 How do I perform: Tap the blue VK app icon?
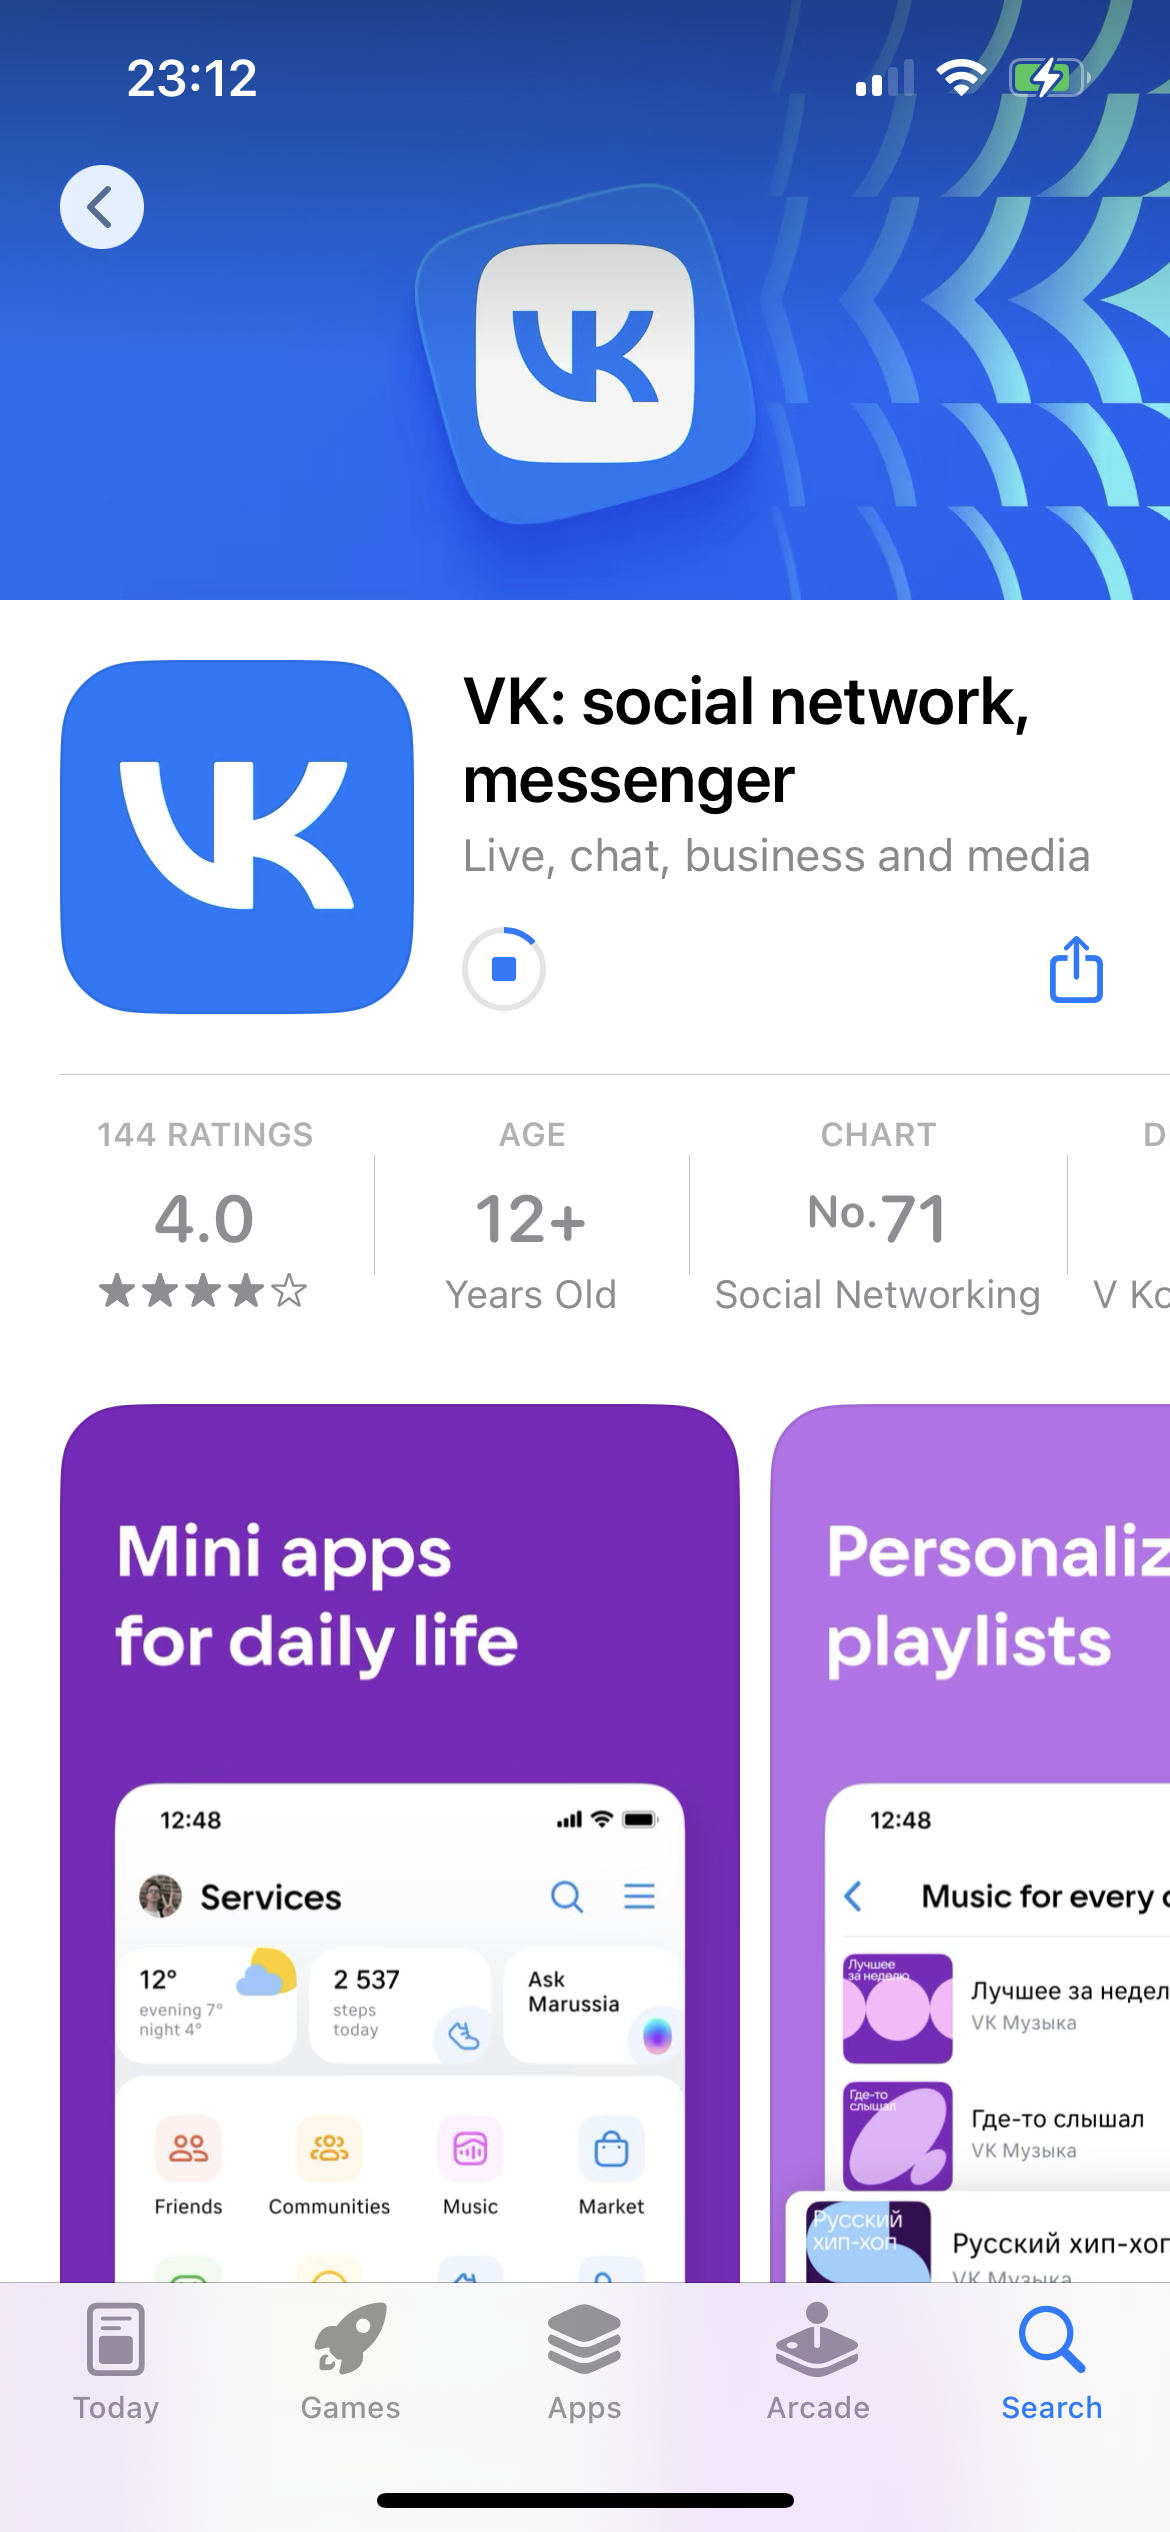237,837
